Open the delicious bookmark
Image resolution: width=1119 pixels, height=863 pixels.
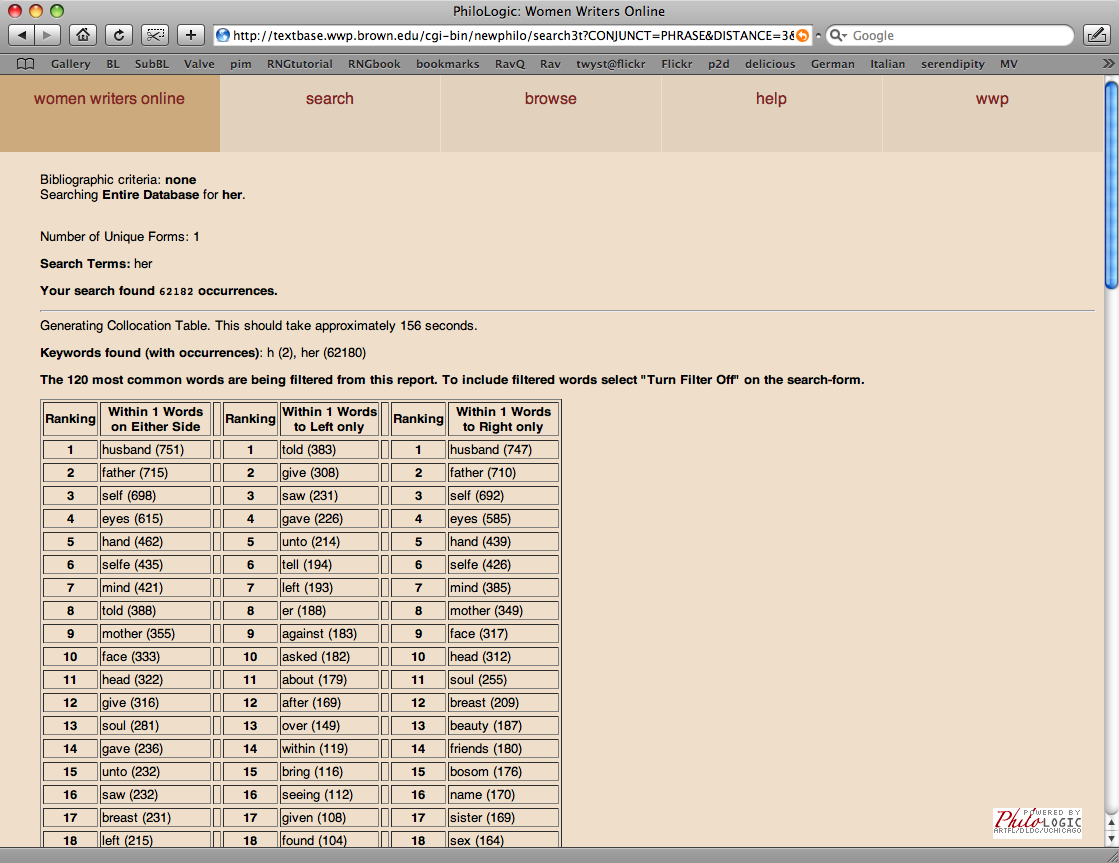coord(770,64)
